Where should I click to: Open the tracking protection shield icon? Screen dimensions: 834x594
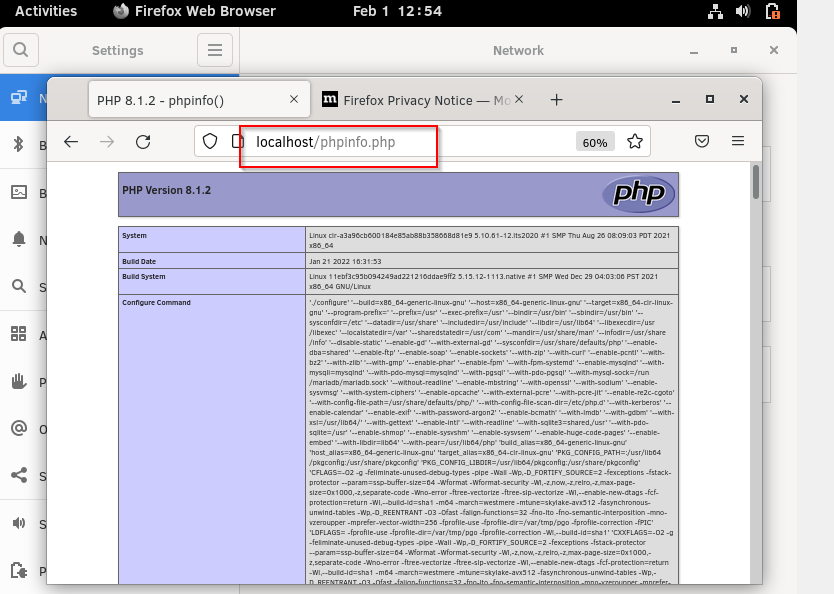point(210,141)
